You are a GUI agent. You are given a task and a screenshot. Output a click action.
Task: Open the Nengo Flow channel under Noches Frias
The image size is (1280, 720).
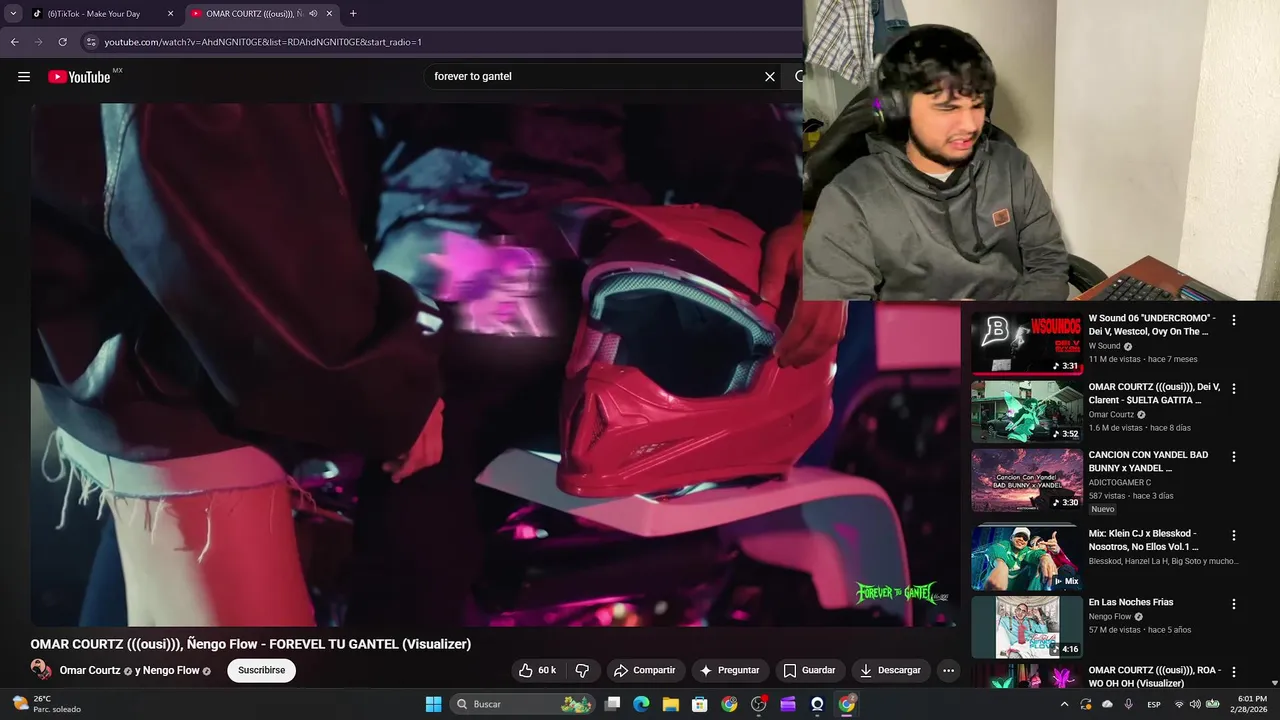tap(1109, 617)
